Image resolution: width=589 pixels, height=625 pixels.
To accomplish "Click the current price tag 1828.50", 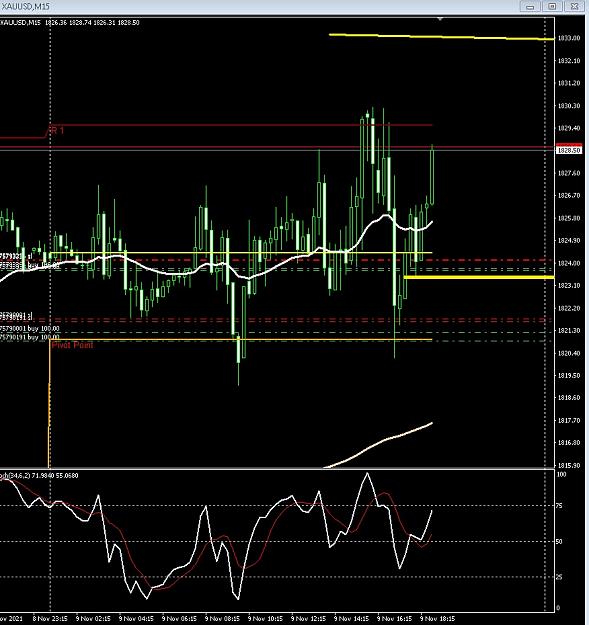I will coord(569,150).
